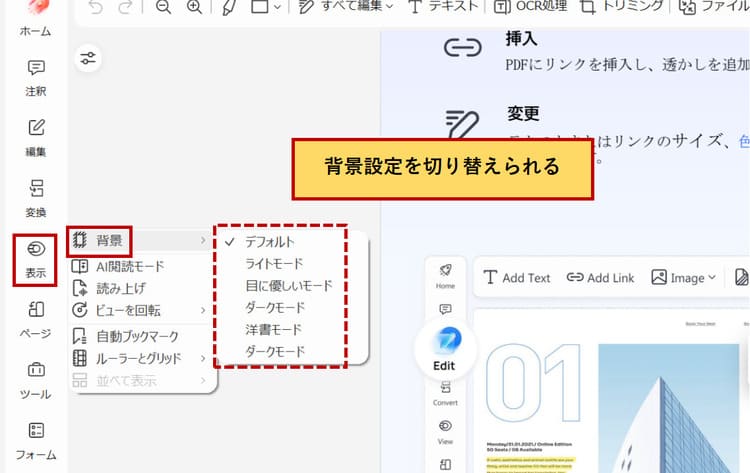Click the chain link icon beside 挿入

click(463, 47)
